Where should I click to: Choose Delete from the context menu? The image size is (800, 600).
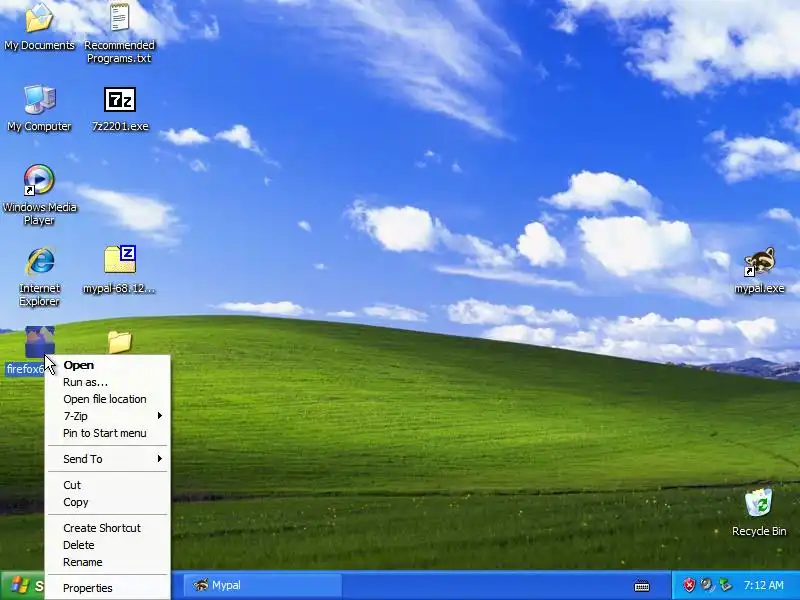pos(108,545)
